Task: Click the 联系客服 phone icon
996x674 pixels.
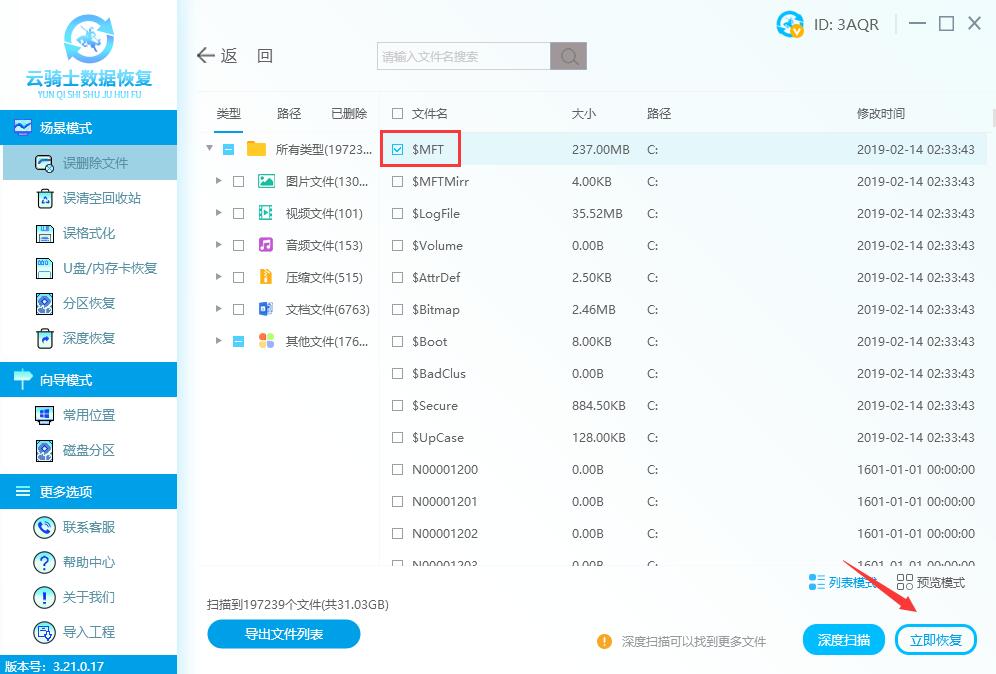Action: pyautogui.click(x=44, y=527)
